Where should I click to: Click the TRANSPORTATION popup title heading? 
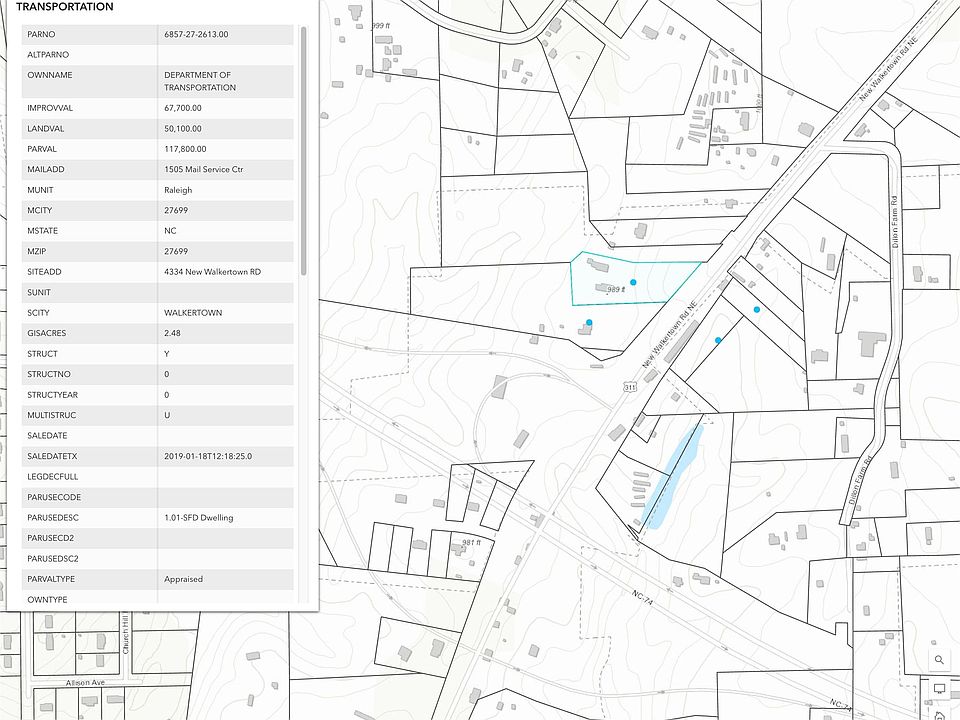pos(64,7)
